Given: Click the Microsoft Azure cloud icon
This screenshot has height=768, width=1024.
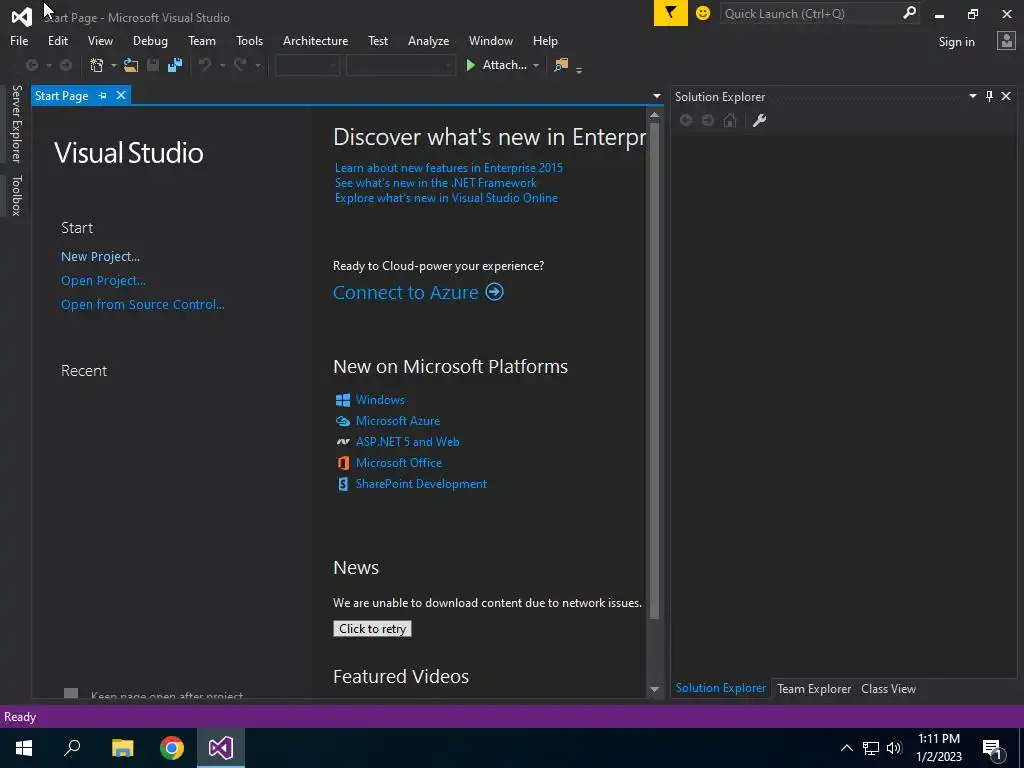Looking at the screenshot, I should 343,421.
